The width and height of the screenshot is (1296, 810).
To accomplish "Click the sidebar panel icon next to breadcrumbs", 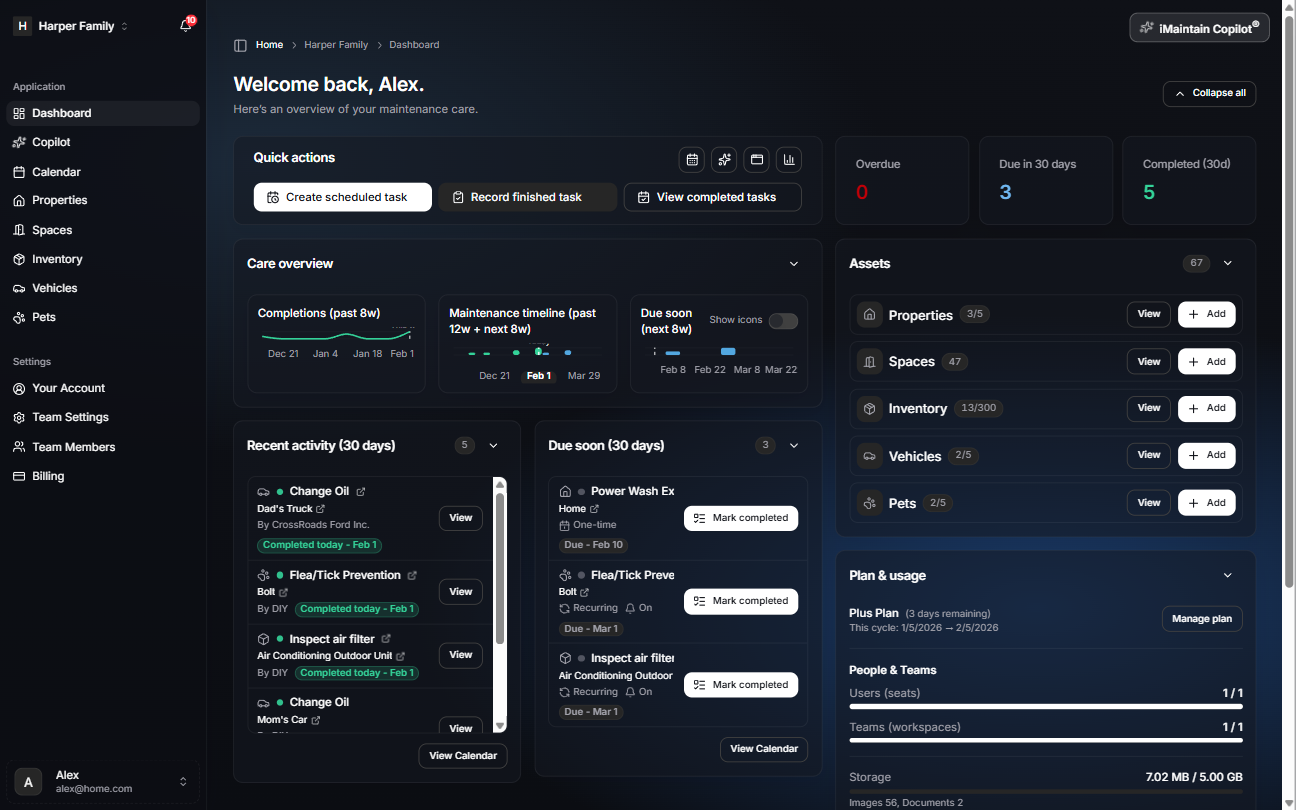I will click(x=239, y=44).
